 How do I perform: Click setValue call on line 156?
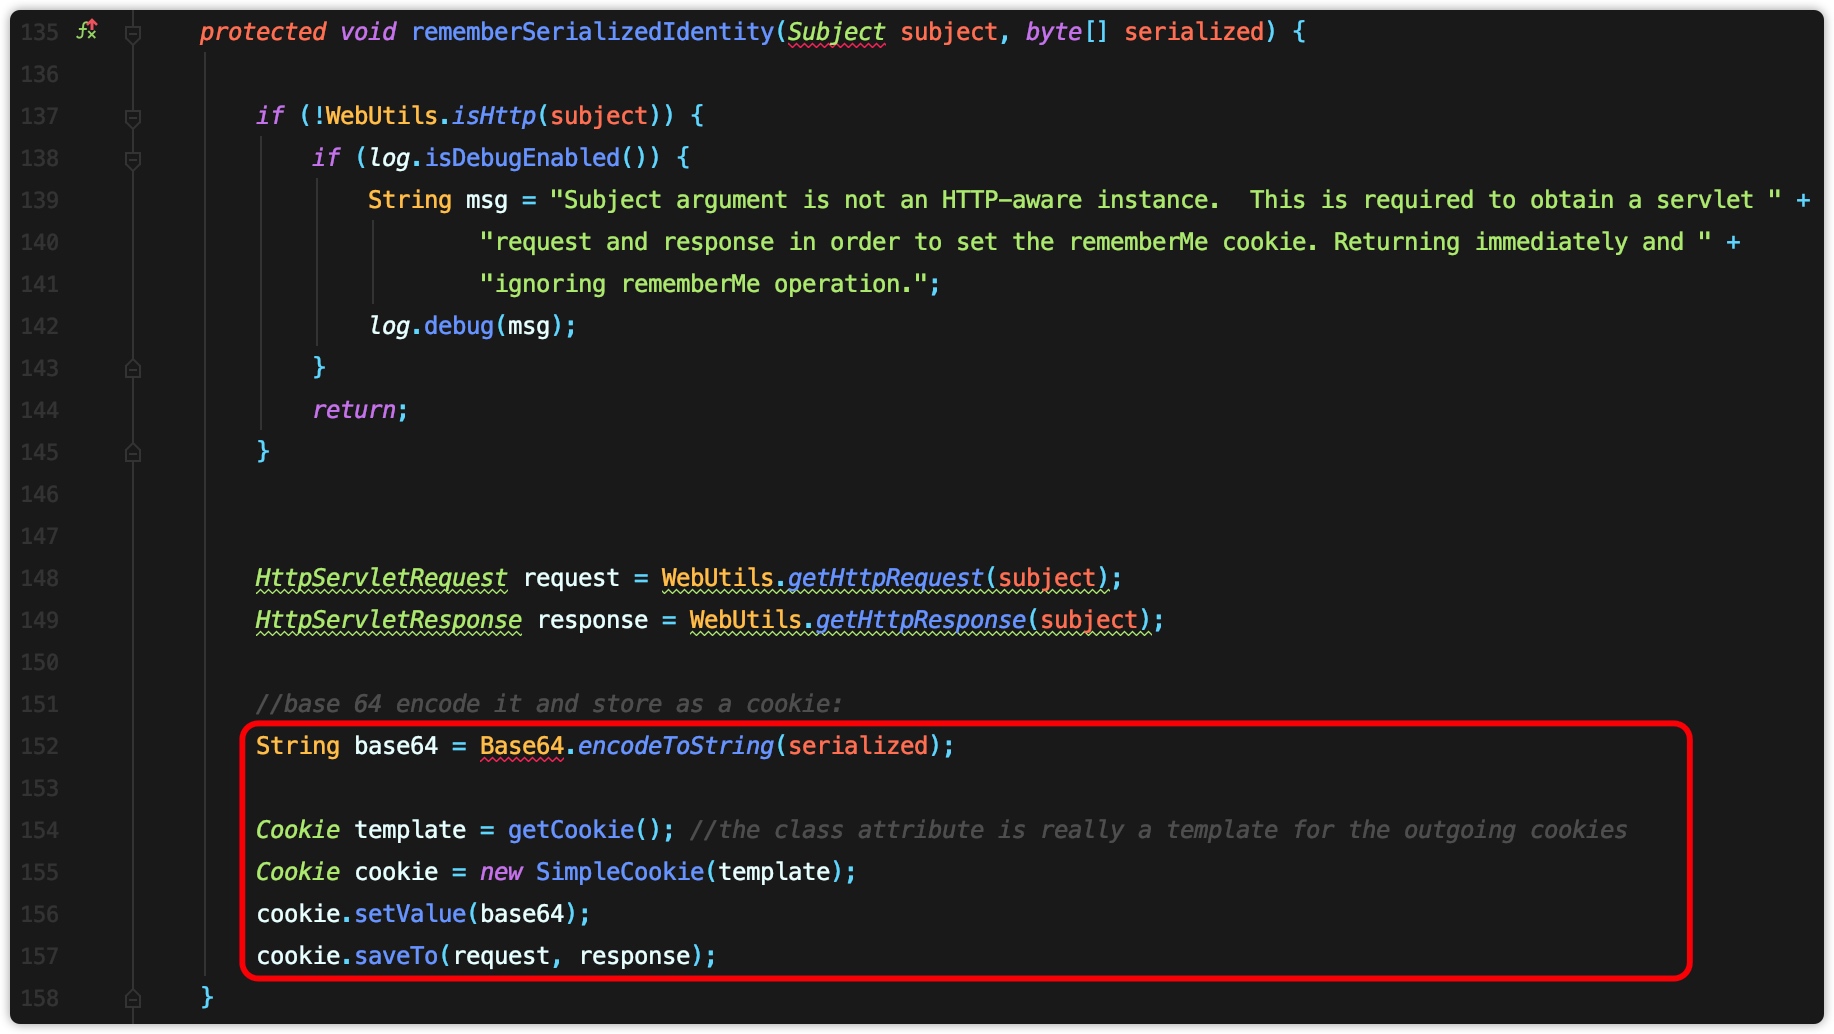[x=410, y=914]
